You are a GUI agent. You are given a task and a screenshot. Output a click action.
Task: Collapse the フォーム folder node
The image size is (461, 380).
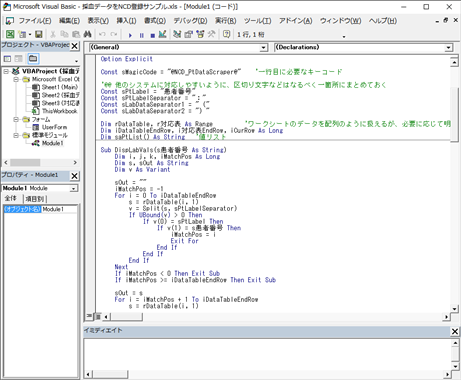coord(16,119)
